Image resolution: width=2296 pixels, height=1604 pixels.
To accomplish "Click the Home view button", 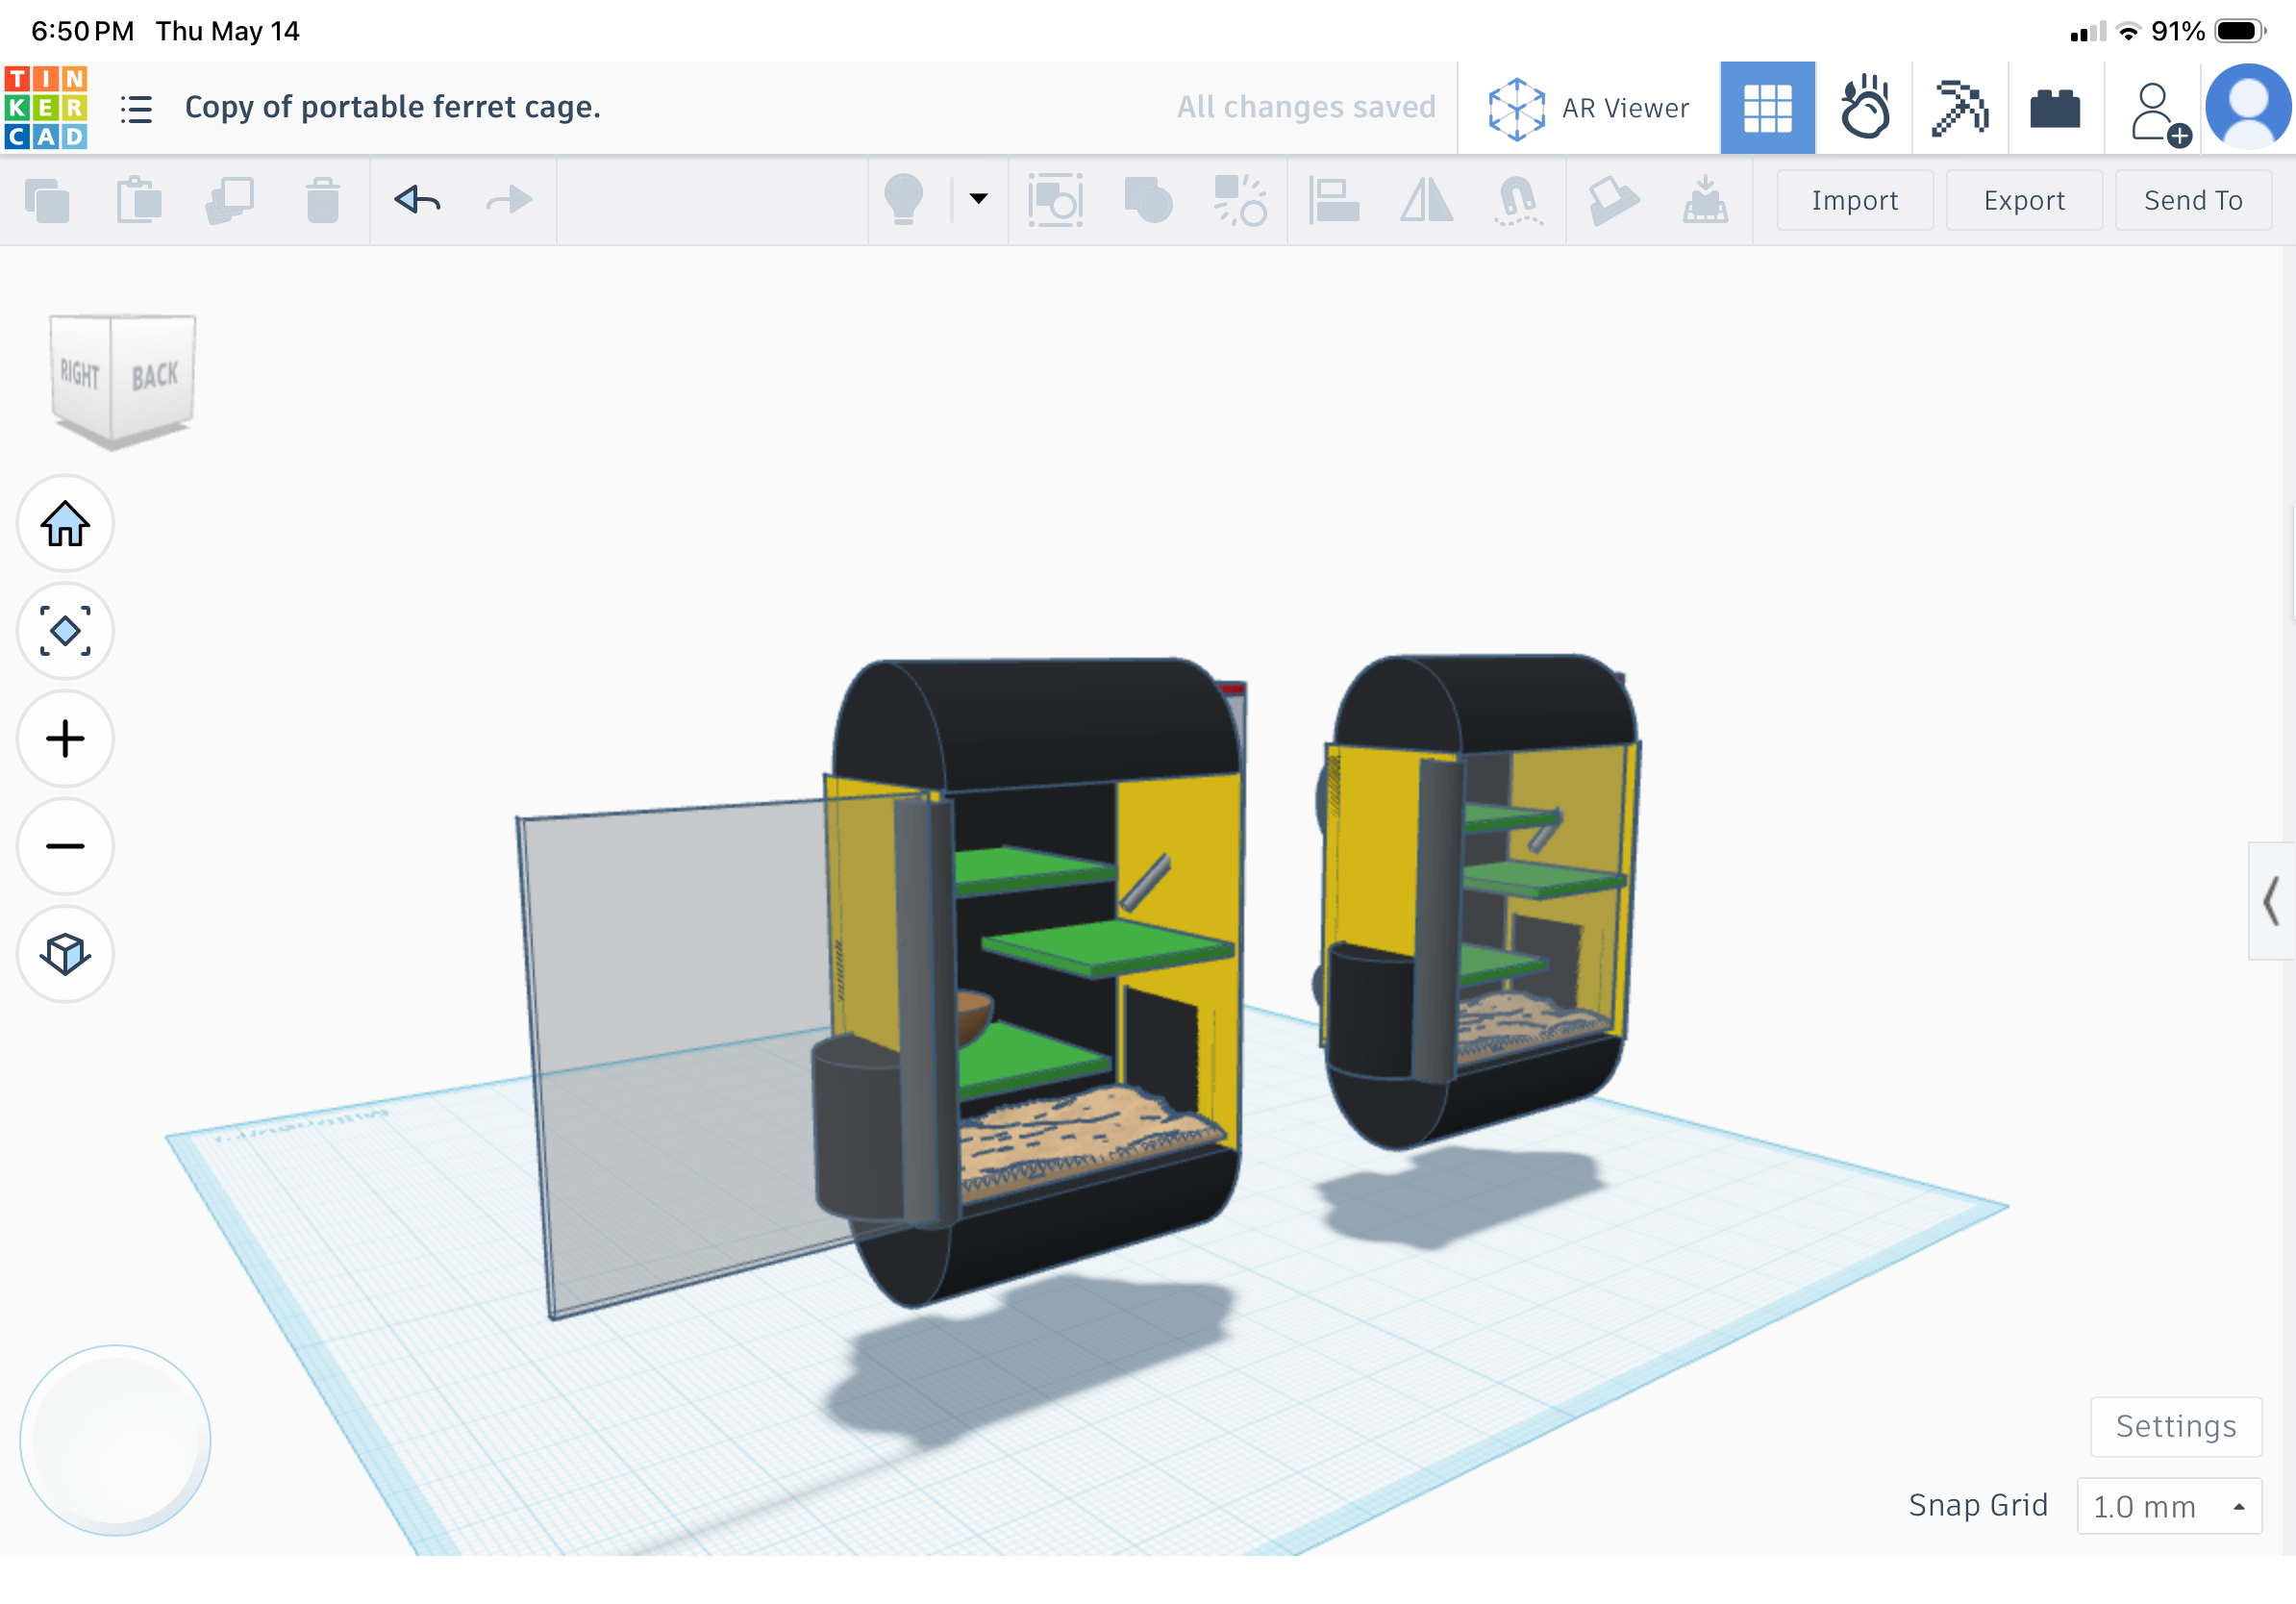I will click(x=65, y=523).
